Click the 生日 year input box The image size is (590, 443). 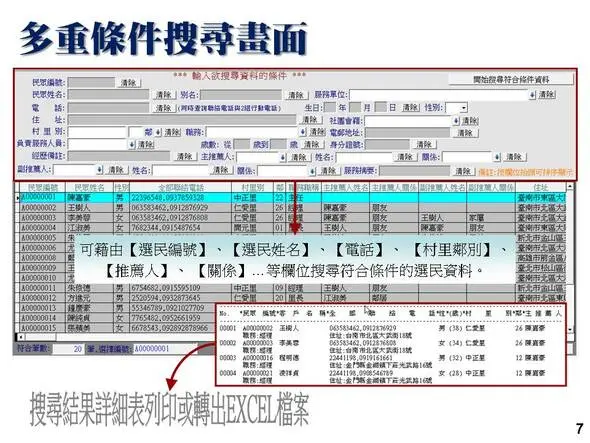[x=330, y=107]
